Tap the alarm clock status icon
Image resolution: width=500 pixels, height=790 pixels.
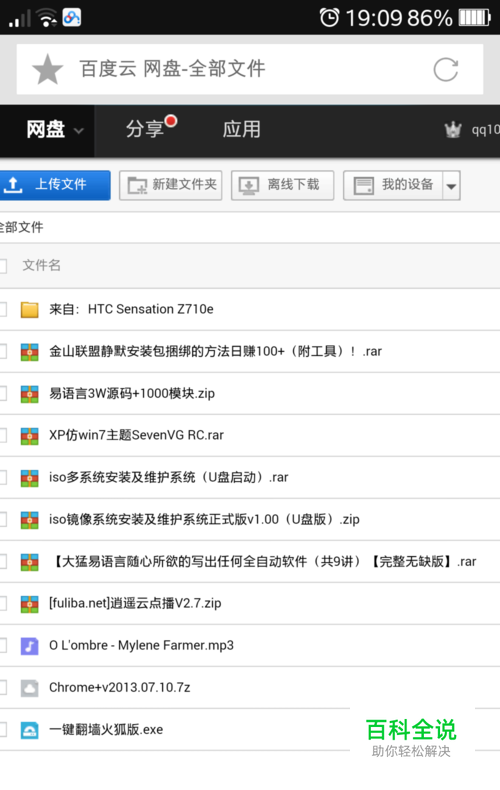point(330,18)
